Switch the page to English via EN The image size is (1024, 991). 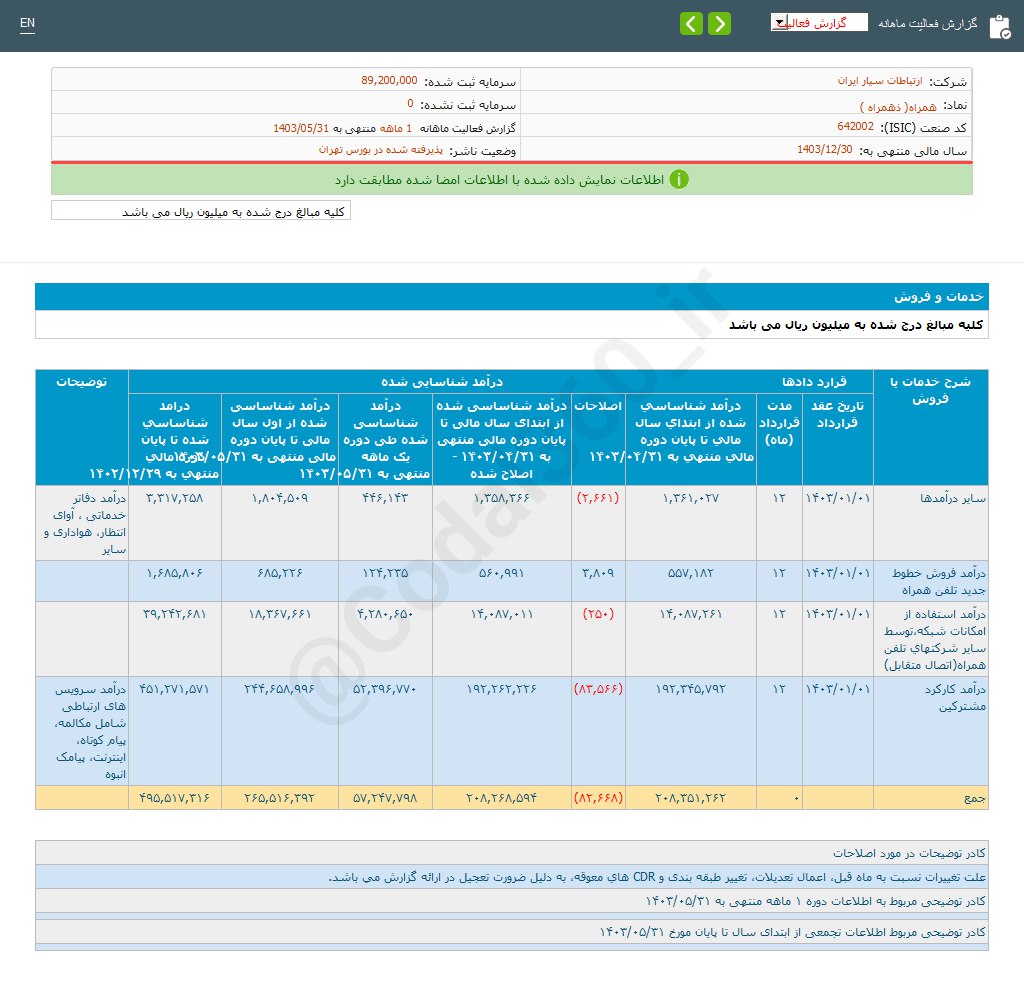tap(27, 22)
